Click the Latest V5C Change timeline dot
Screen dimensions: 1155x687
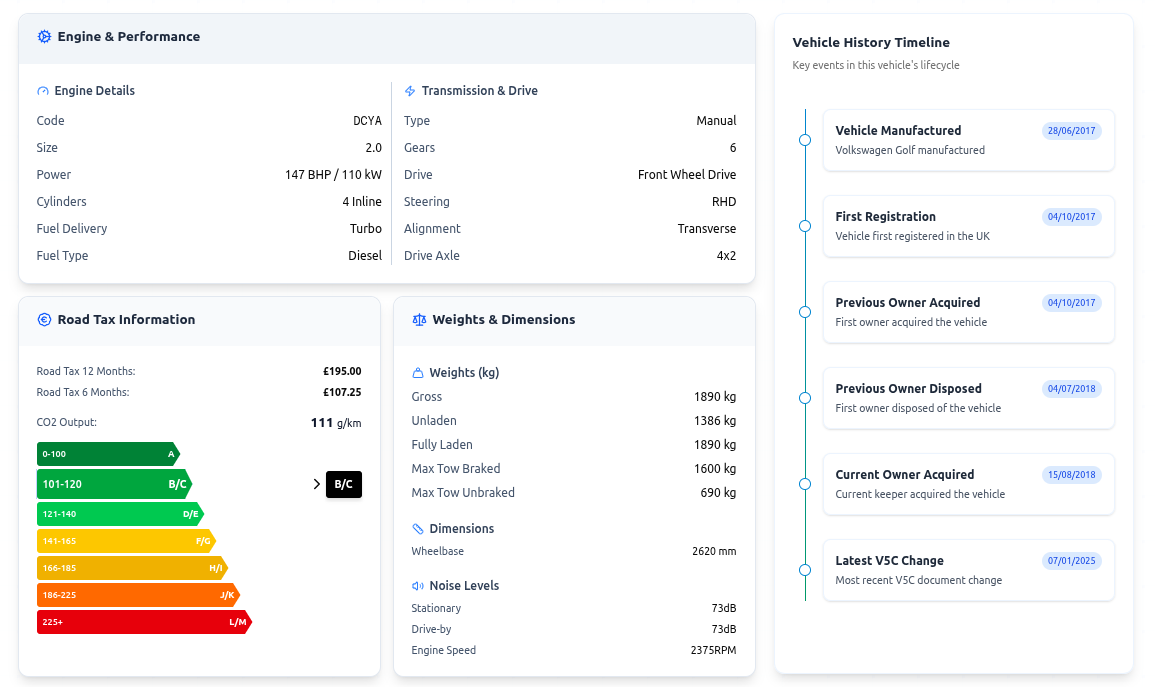[x=805, y=570]
